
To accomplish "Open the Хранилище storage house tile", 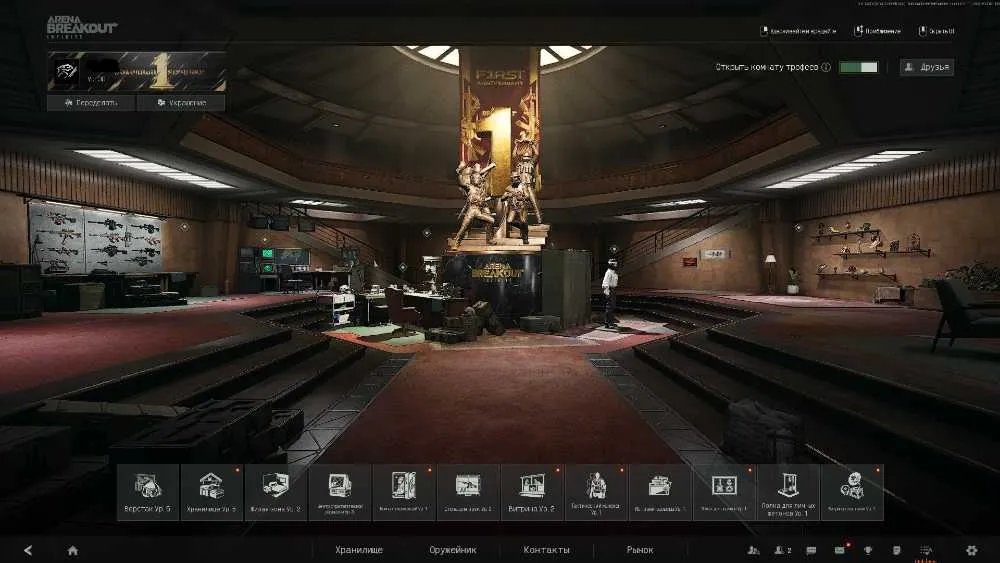I will (x=211, y=492).
